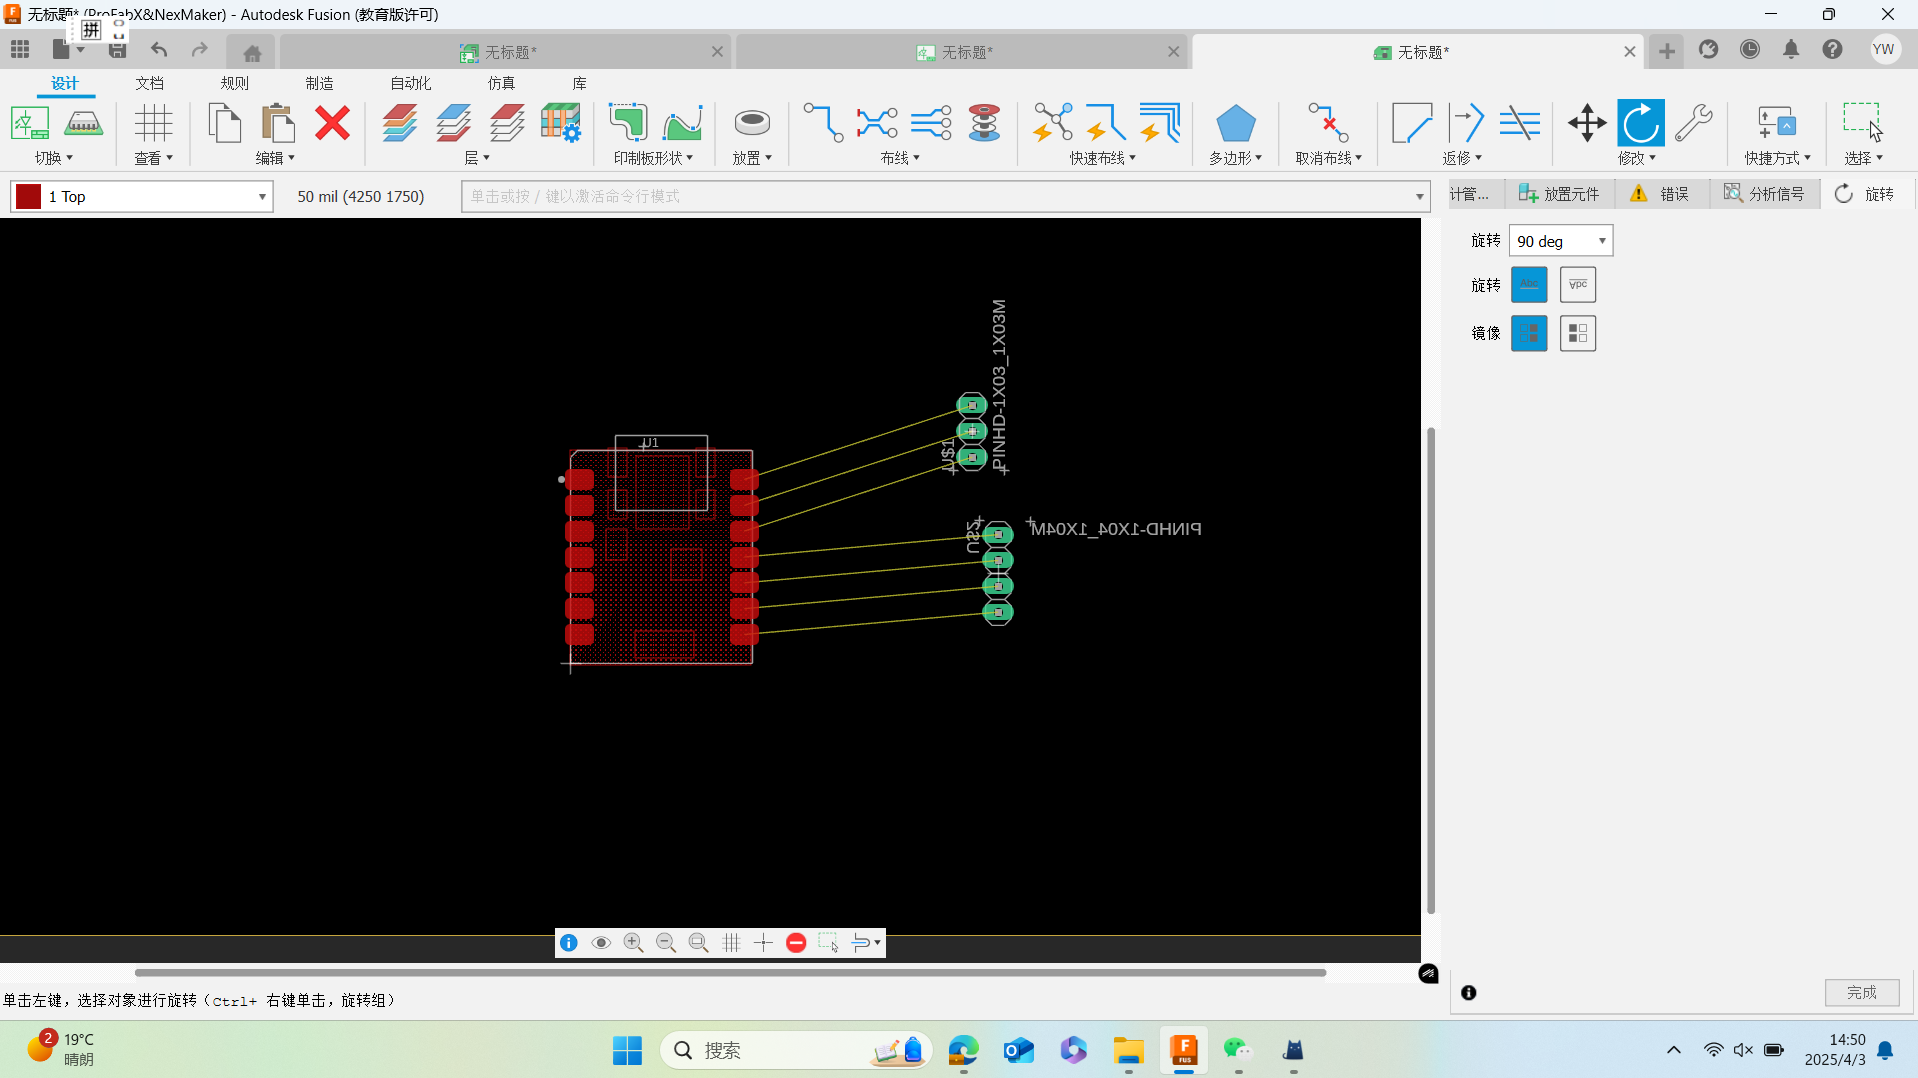Select the outline arc tool
This screenshot has height=1078, width=1918.
[x=683, y=123]
